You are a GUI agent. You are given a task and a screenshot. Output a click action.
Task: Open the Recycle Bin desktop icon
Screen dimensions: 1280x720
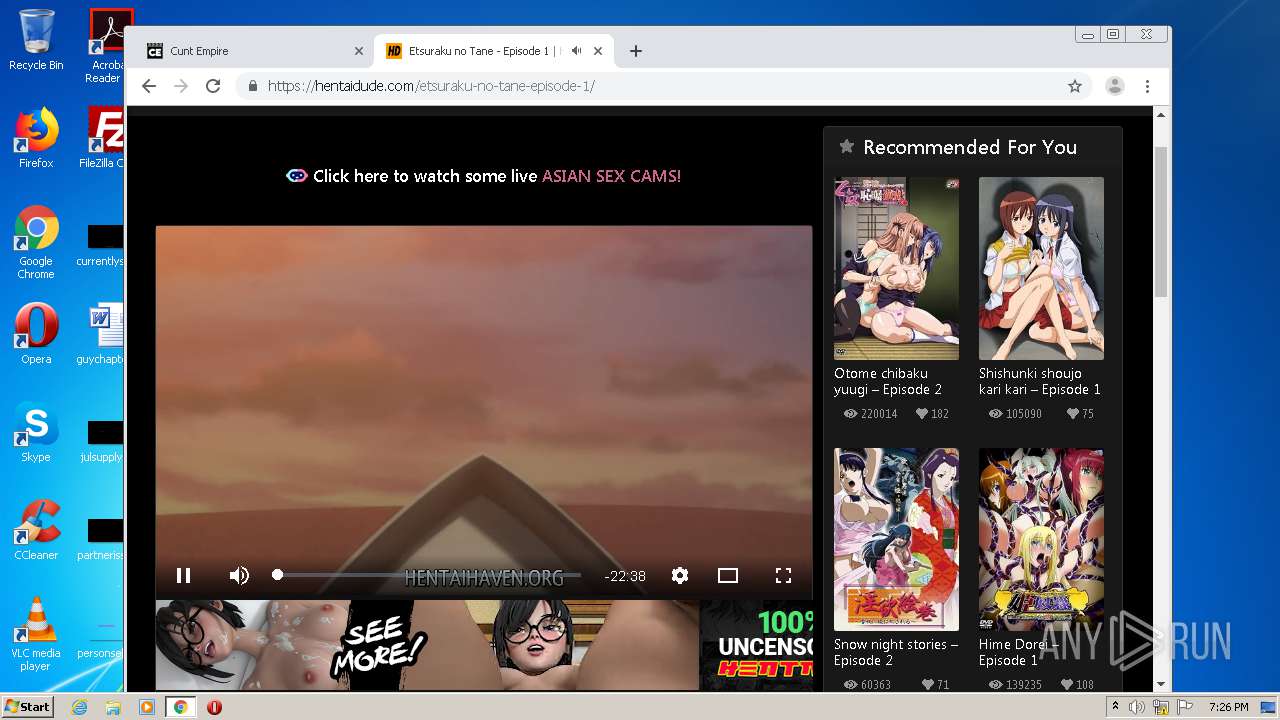click(36, 40)
